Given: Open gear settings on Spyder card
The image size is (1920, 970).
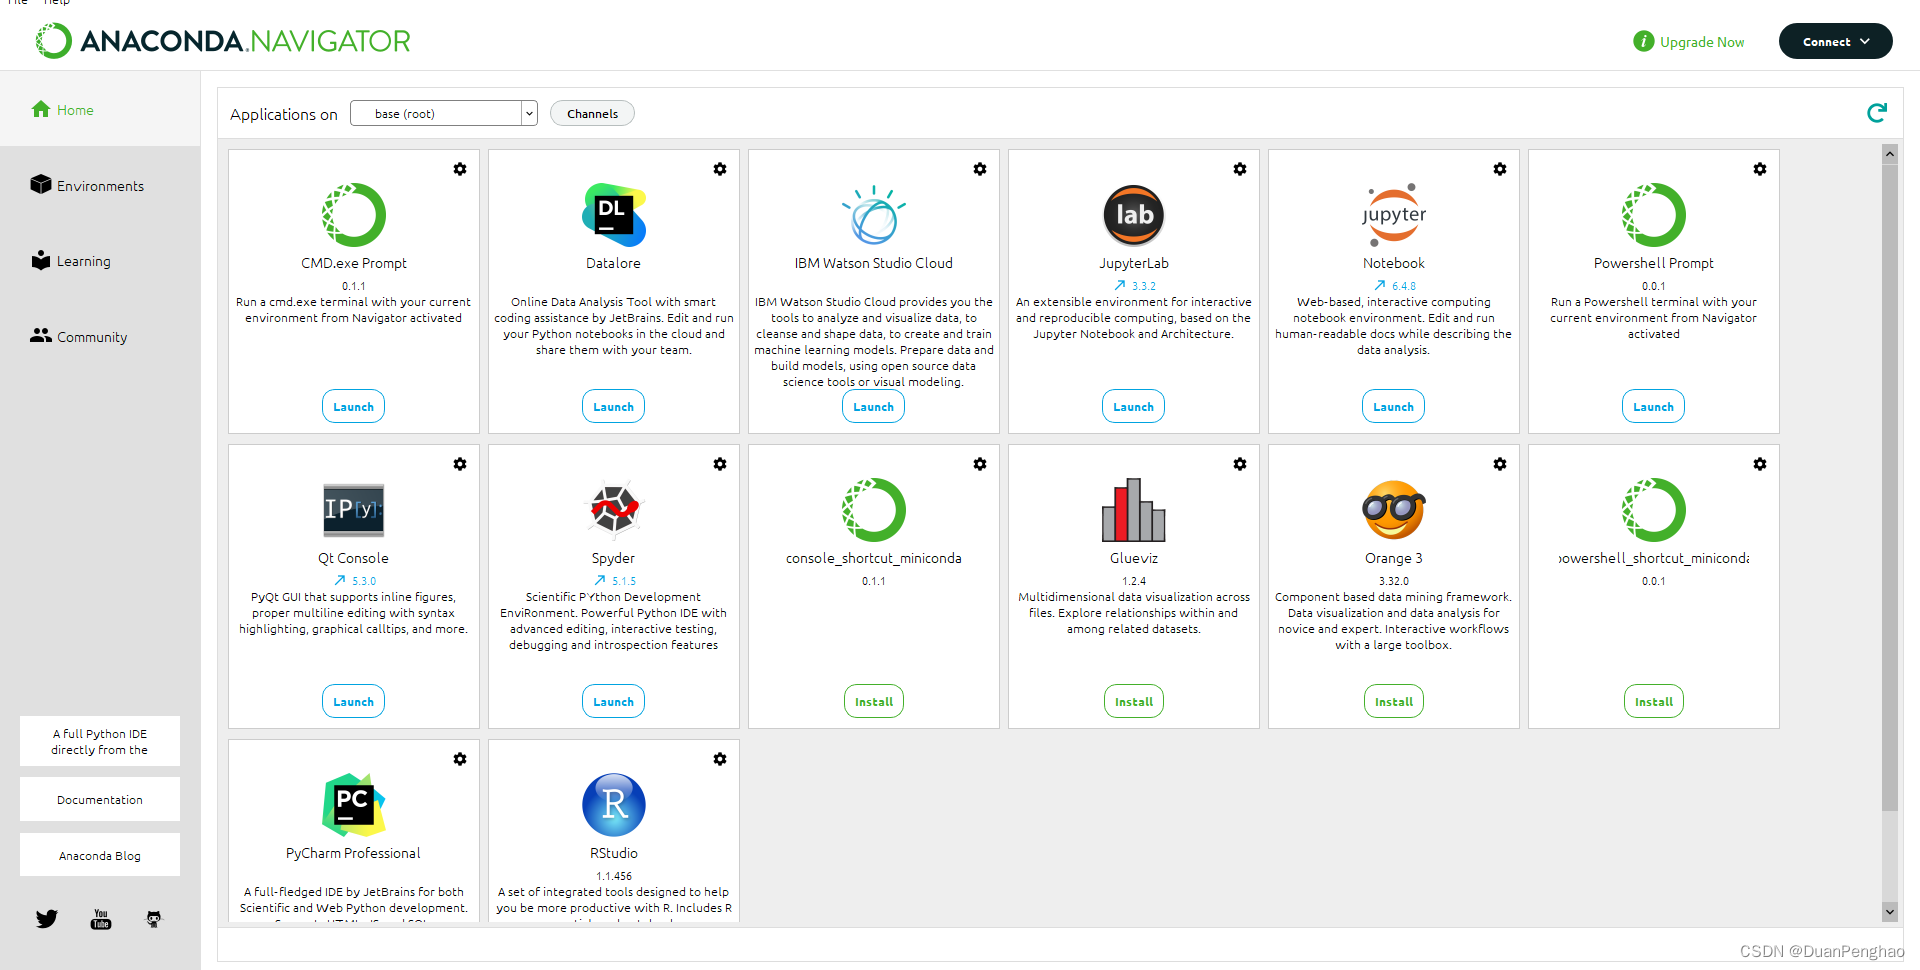Looking at the screenshot, I should (x=720, y=464).
